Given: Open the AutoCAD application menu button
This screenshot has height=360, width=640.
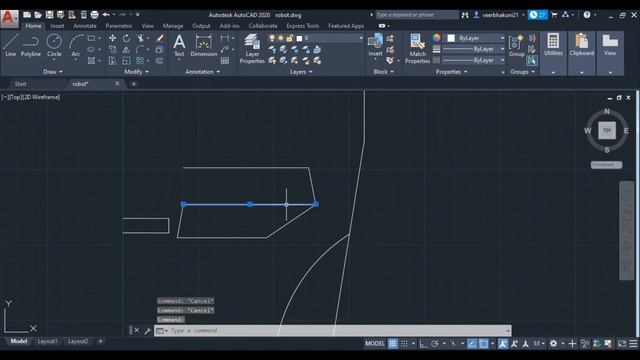Looking at the screenshot, I should pyautogui.click(x=9, y=18).
